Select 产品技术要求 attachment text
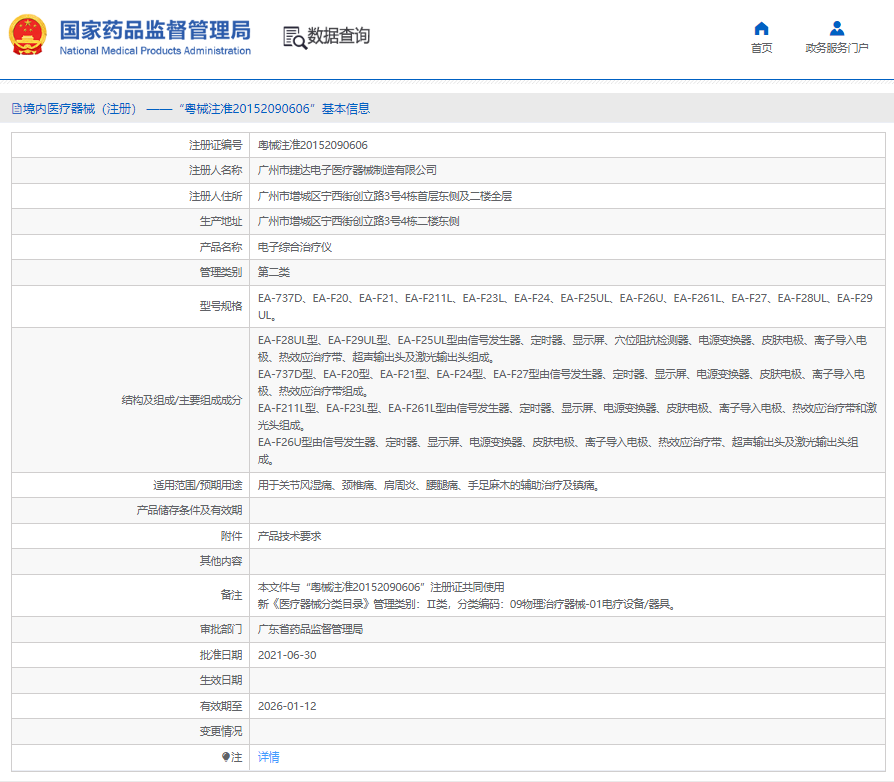The height and width of the screenshot is (782, 894). click(290, 536)
